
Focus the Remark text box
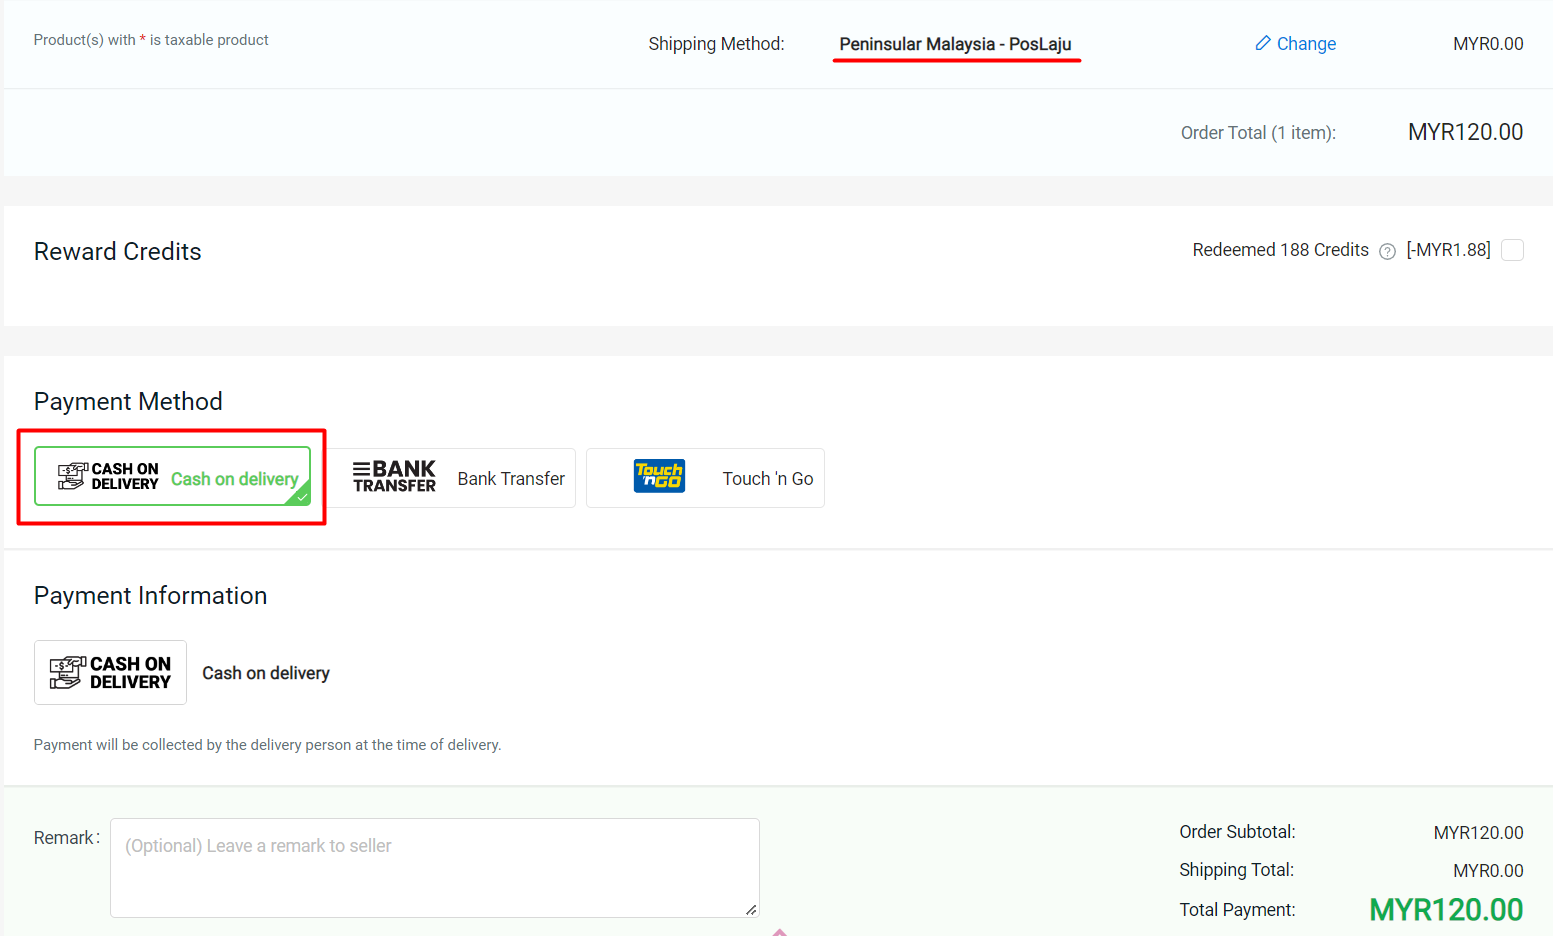(434, 867)
